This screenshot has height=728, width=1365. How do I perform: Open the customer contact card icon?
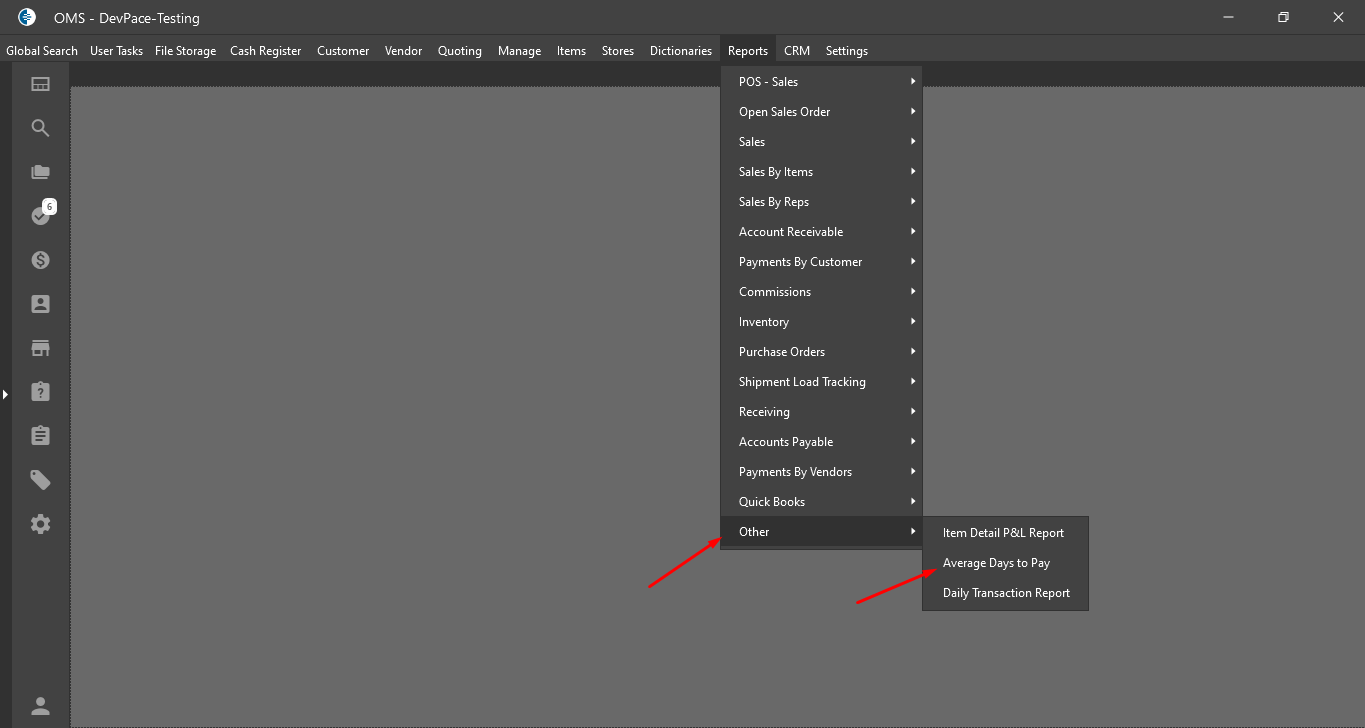(40, 304)
